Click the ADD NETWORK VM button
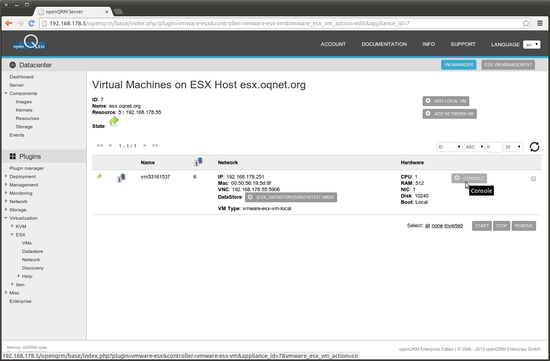Viewport: 550px width, 361px height. [x=449, y=114]
